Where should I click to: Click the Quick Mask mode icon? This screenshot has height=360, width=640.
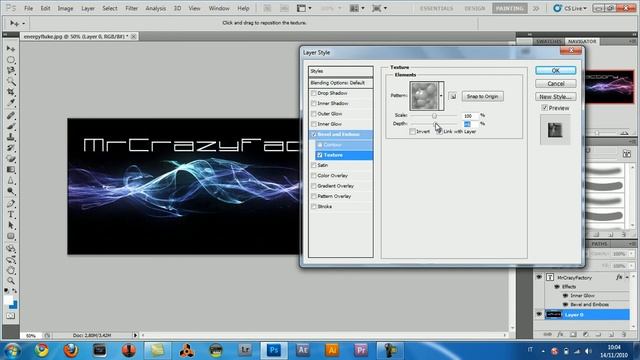(x=11, y=316)
